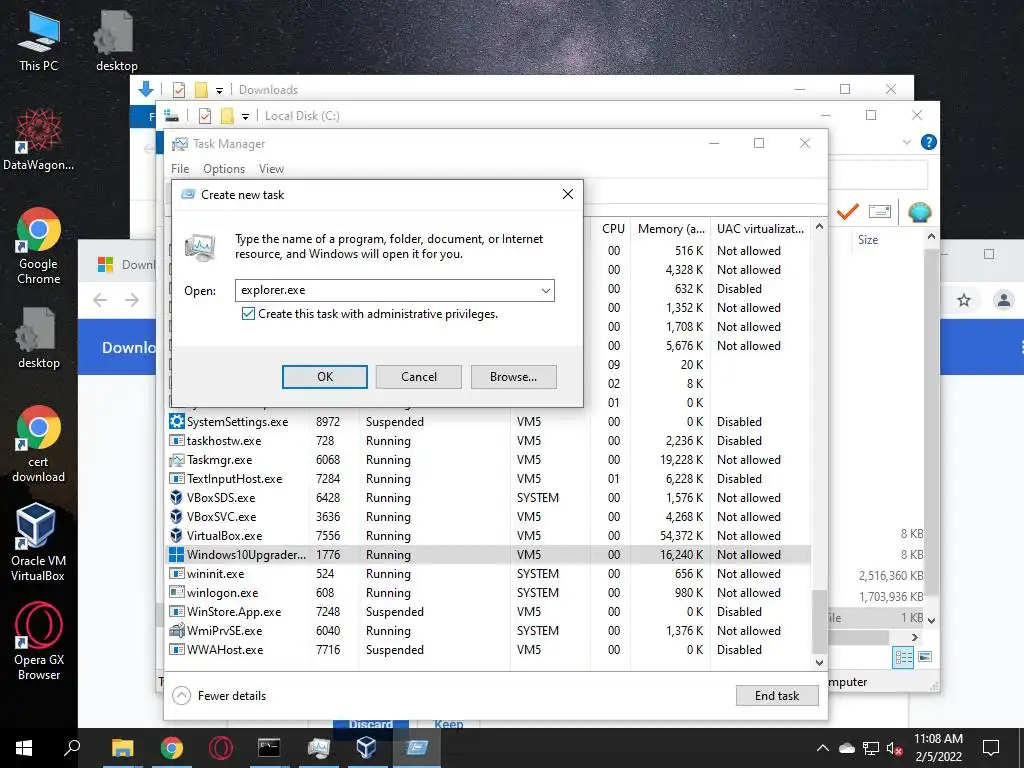Viewport: 1024px width, 768px height.
Task: Sort by CPU column header
Action: click(613, 229)
